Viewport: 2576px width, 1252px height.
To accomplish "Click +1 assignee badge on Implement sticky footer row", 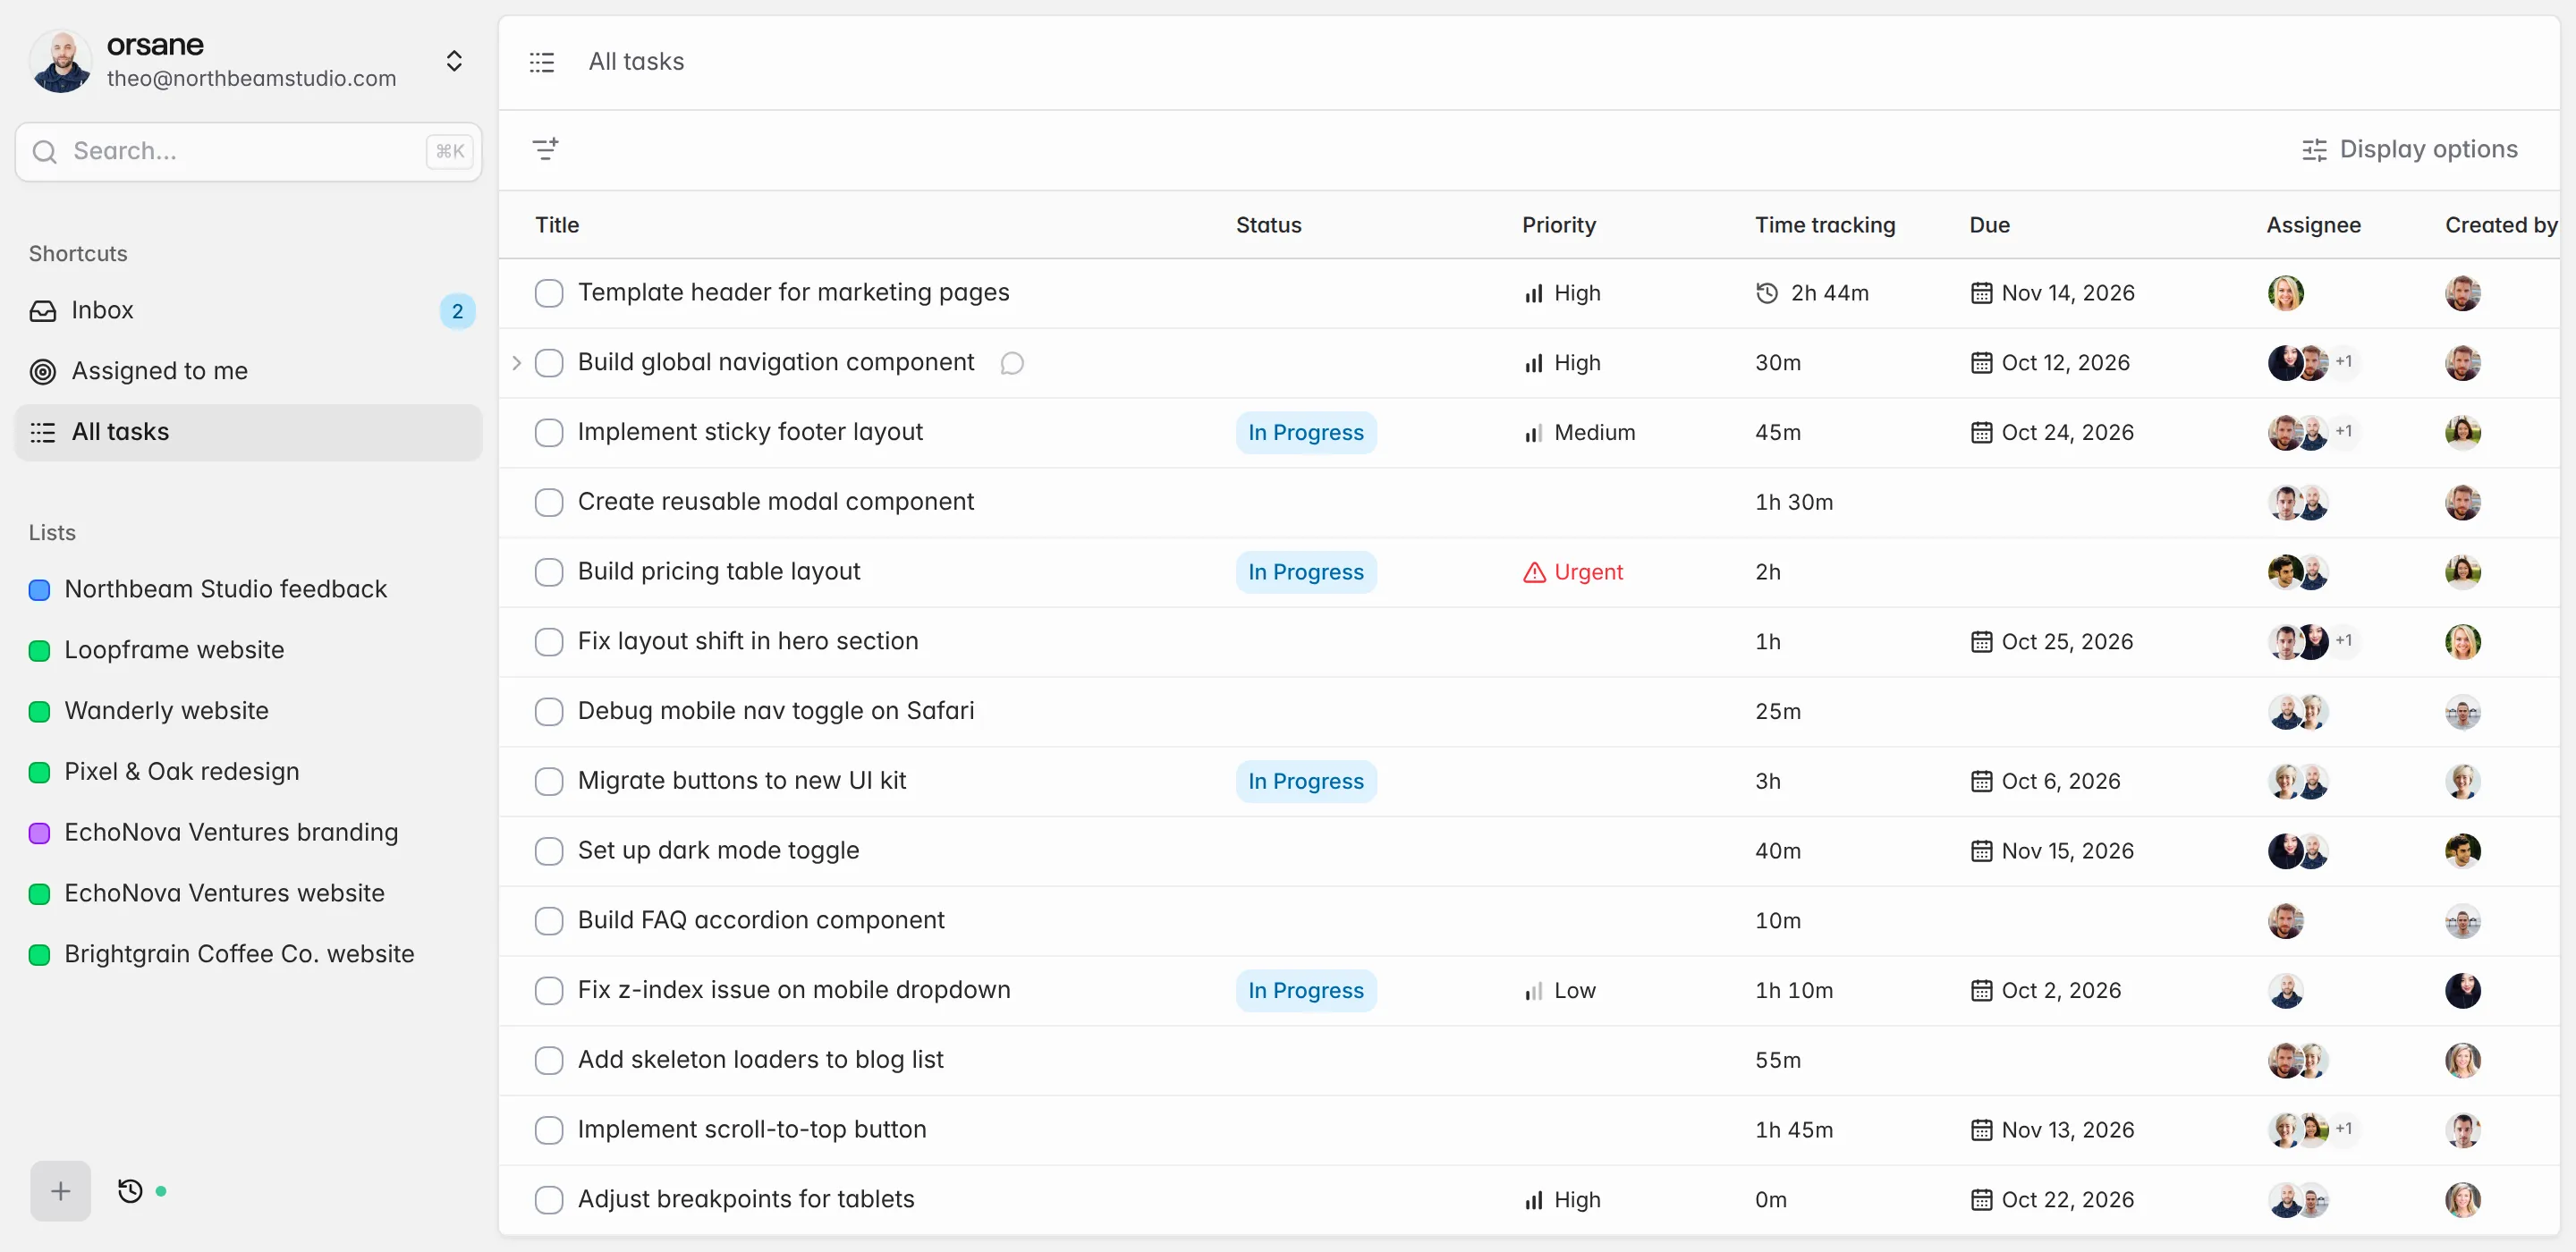I will coord(2343,432).
